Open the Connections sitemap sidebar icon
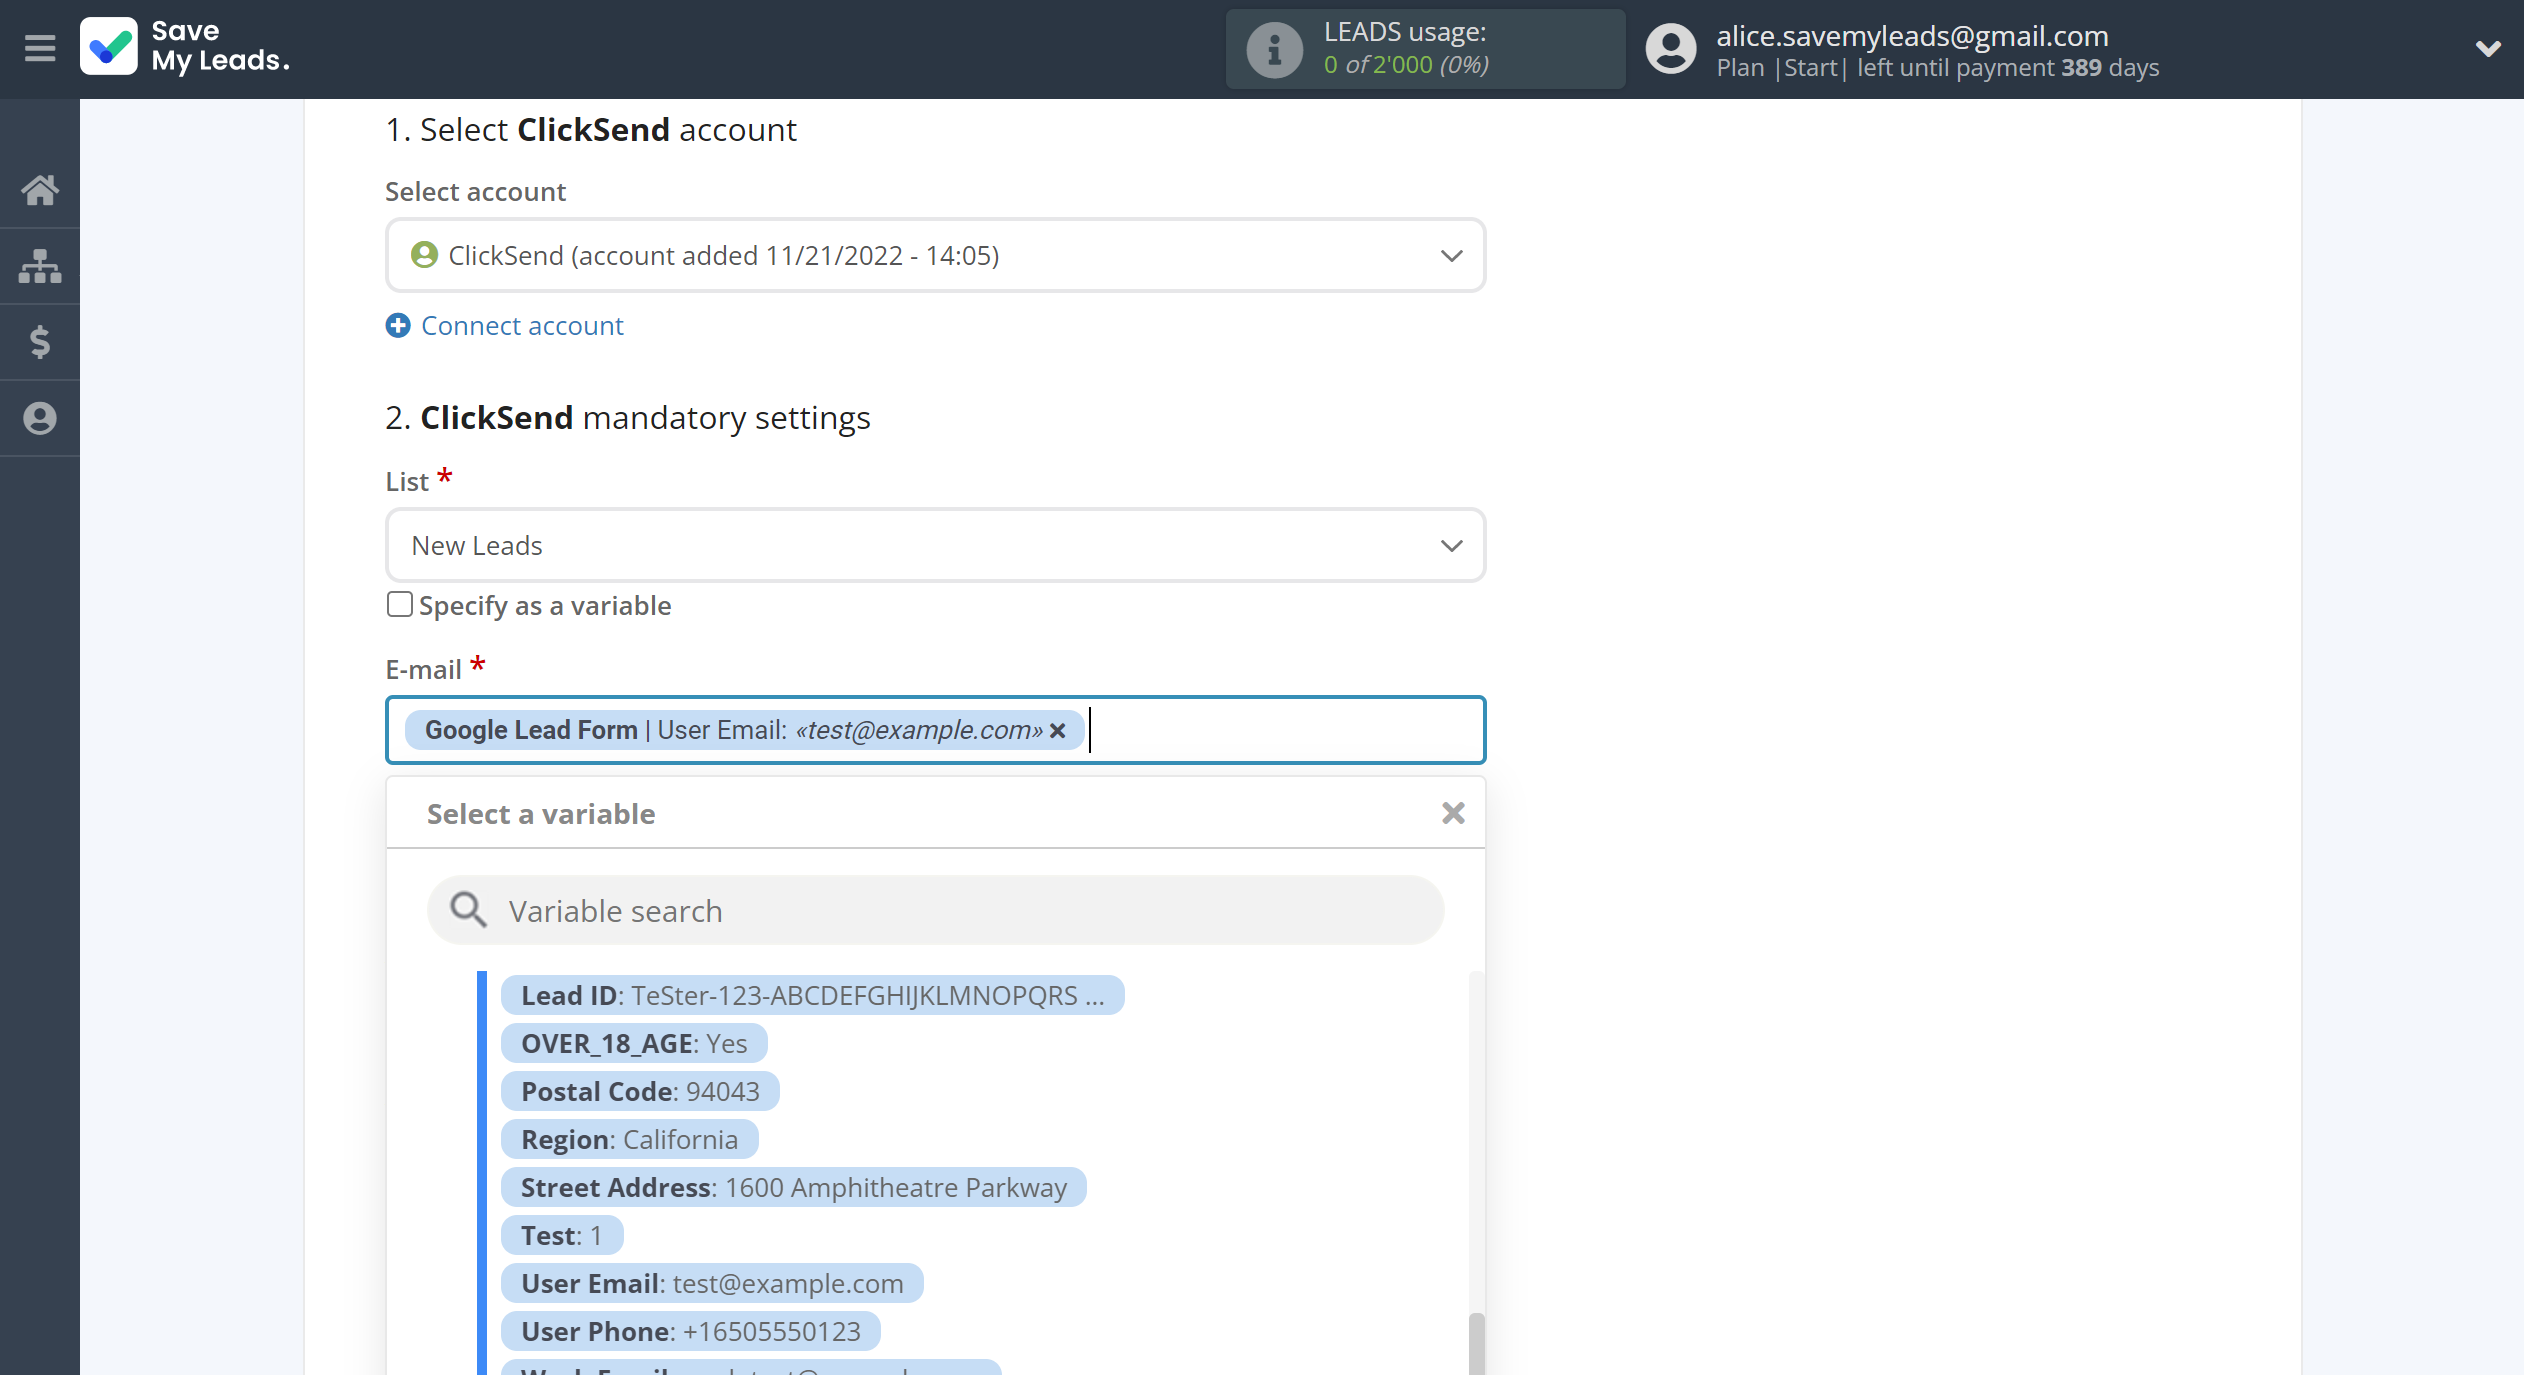This screenshot has width=2524, height=1375. [x=40, y=266]
